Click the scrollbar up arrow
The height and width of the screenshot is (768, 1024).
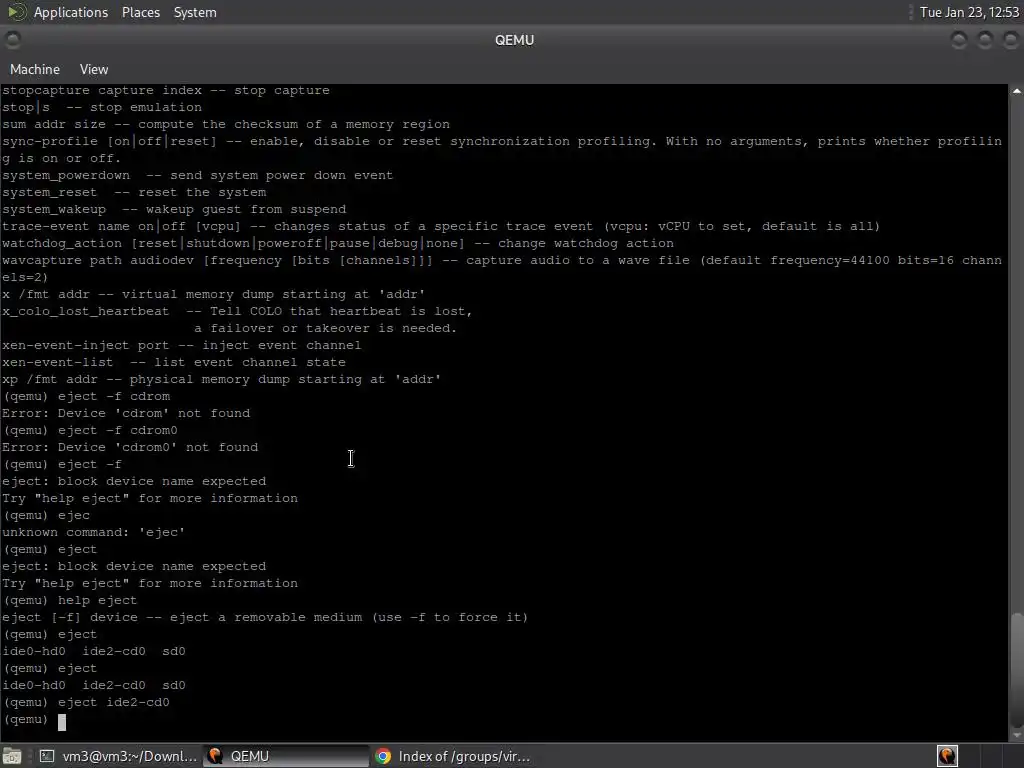1017,91
